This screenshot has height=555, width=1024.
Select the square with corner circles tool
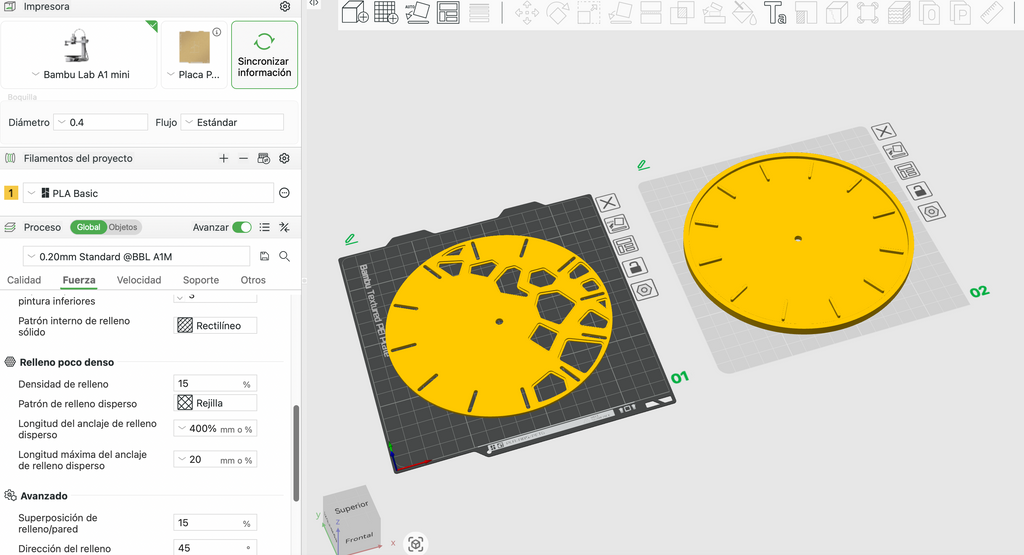pos(867,13)
